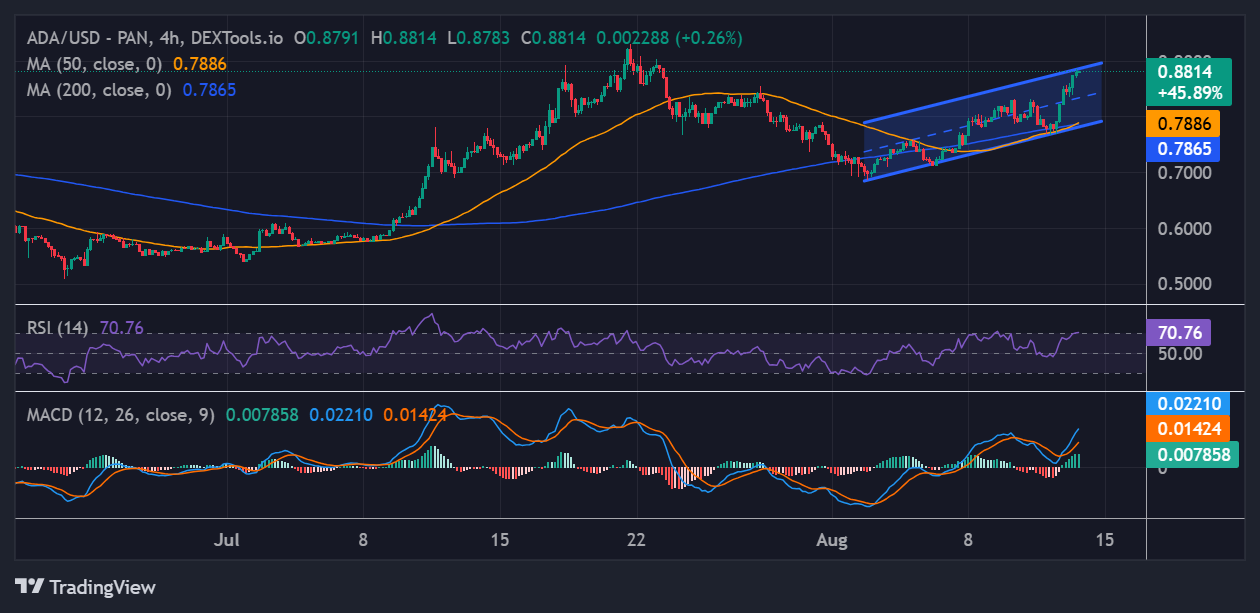The height and width of the screenshot is (613, 1260).
Task: Click the 0.7000 price scale label
Action: (1185, 173)
